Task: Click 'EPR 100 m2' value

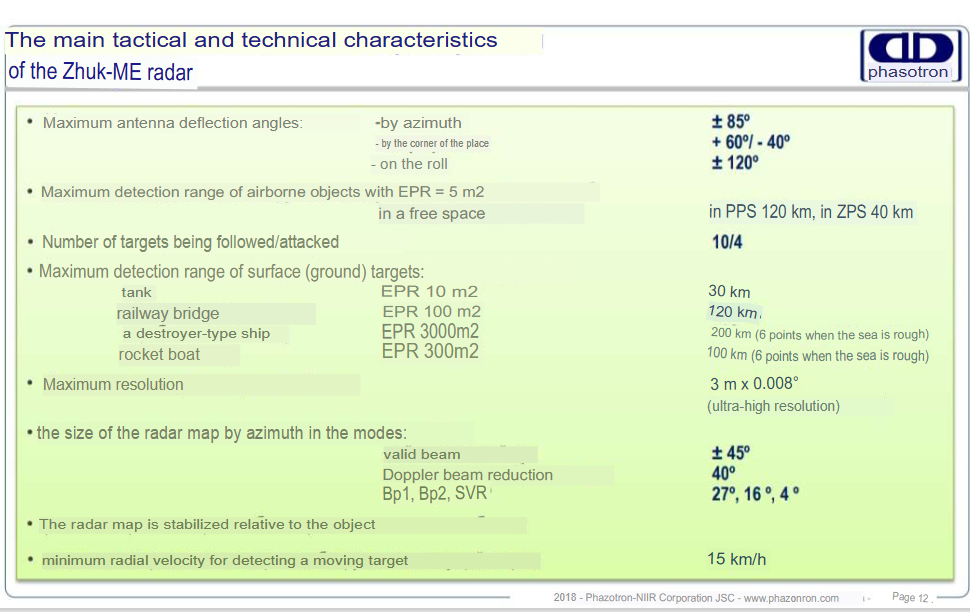Action: (431, 311)
